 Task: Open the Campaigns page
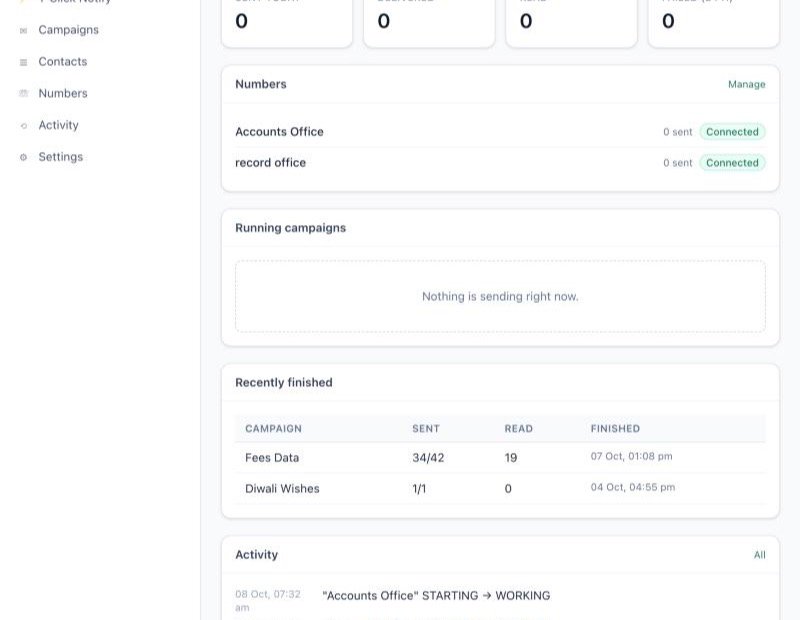coord(68,30)
